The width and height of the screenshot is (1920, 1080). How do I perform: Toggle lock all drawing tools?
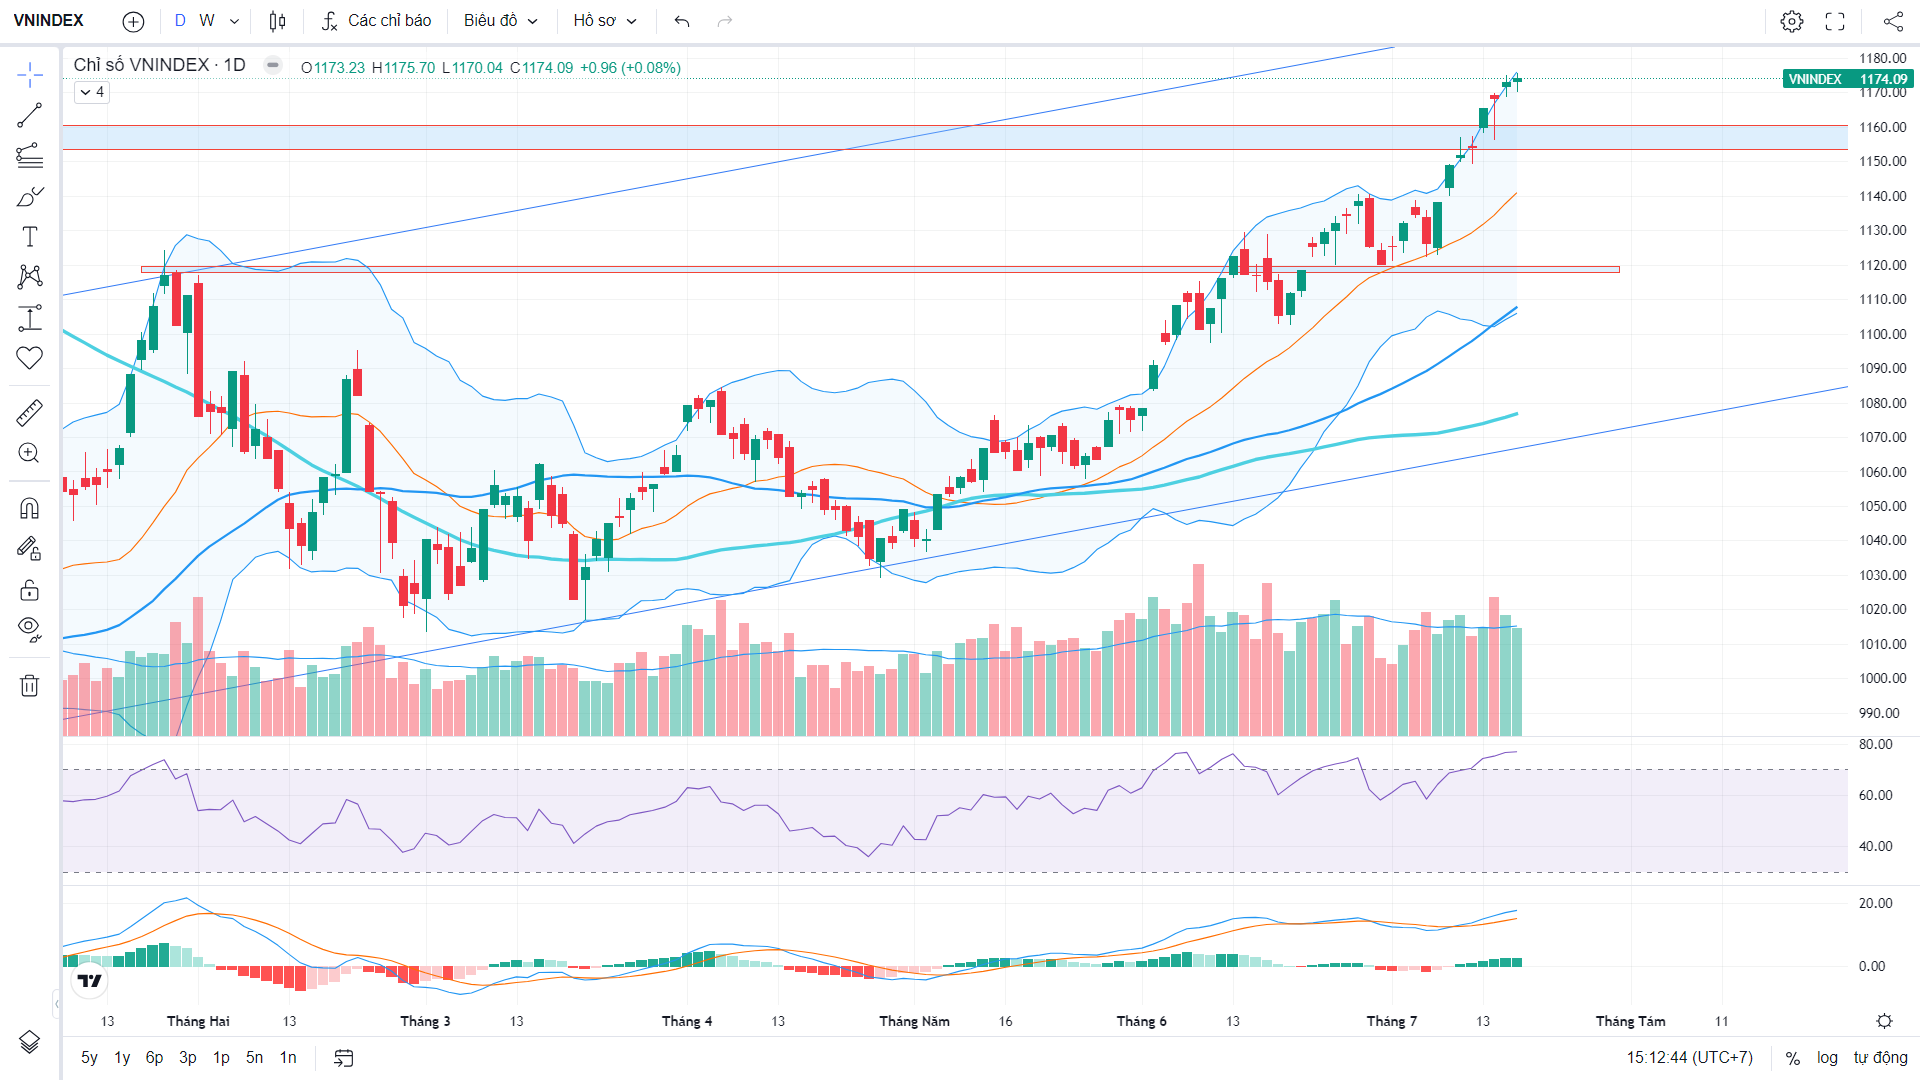30,590
